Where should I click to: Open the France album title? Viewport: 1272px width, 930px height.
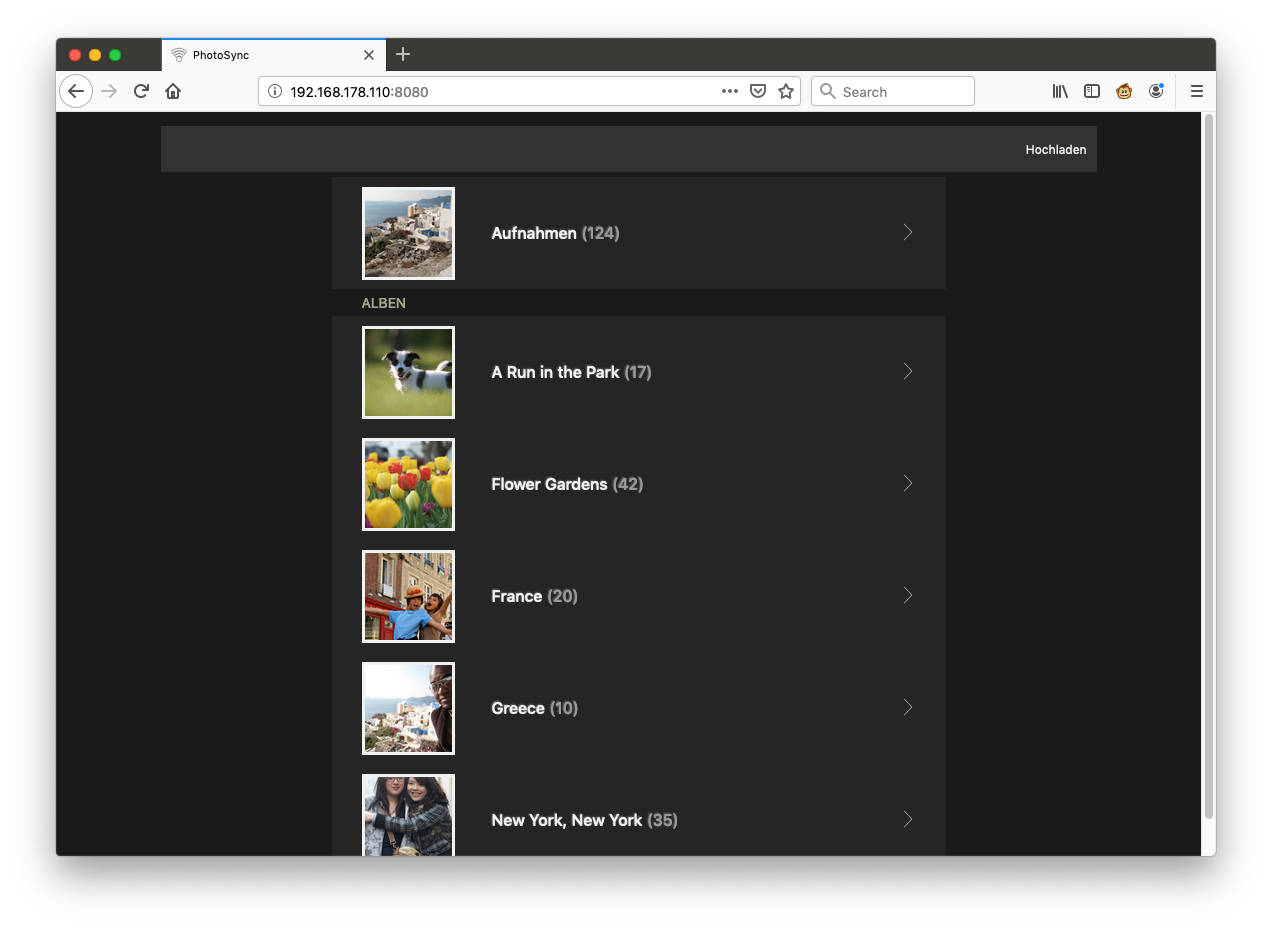pos(516,596)
